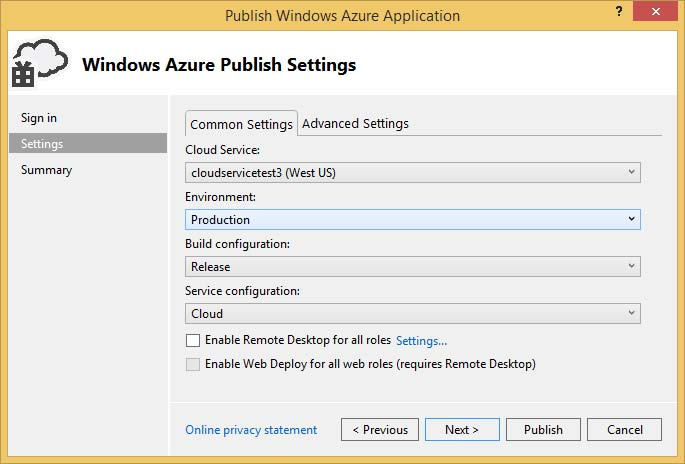Open the Service configuration dropdown

point(413,314)
